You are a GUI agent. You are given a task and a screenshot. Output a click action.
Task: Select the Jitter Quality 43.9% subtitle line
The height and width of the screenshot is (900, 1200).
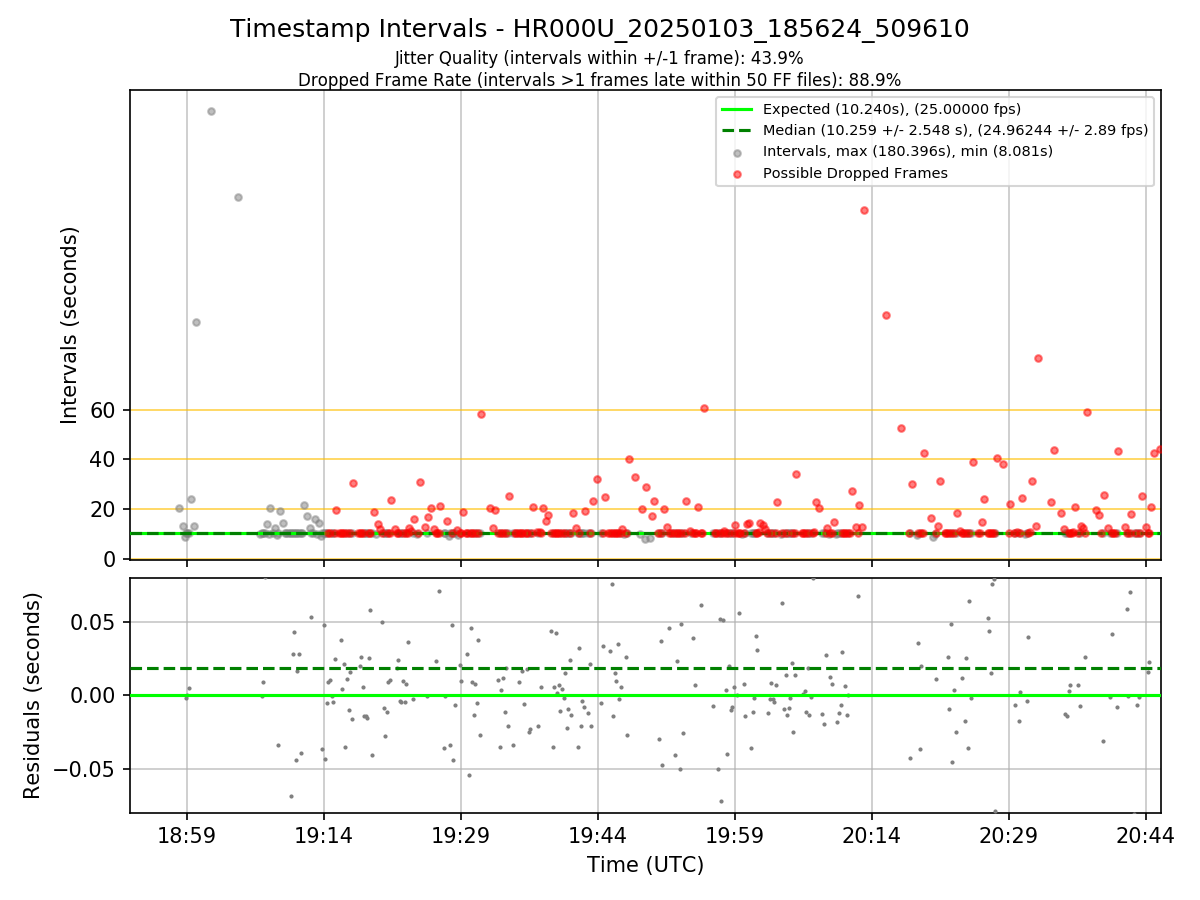tap(599, 58)
